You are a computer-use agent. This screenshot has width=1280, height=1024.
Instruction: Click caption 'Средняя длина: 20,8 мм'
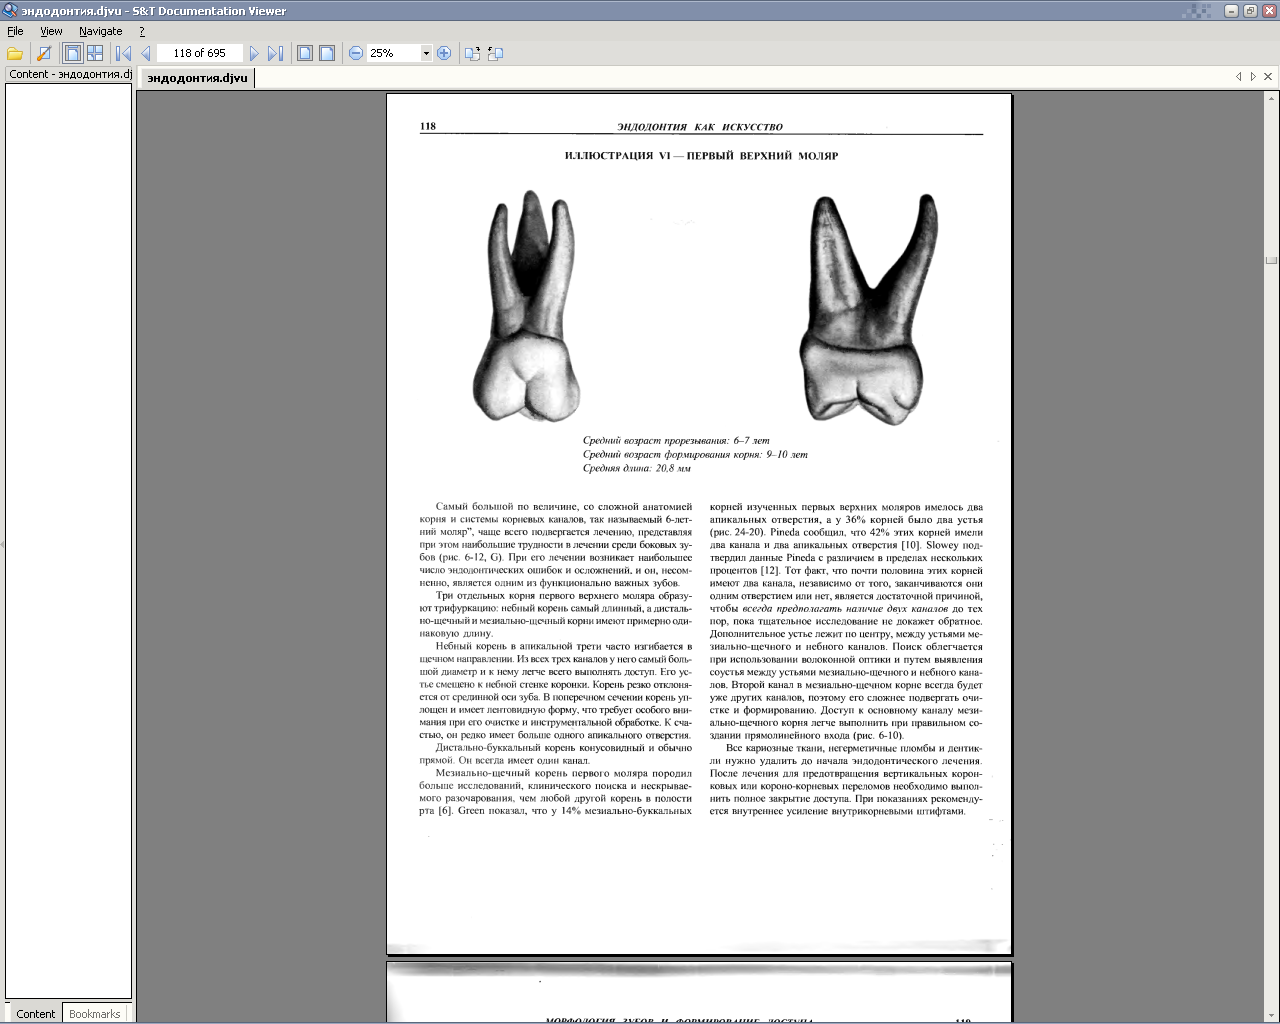637,468
